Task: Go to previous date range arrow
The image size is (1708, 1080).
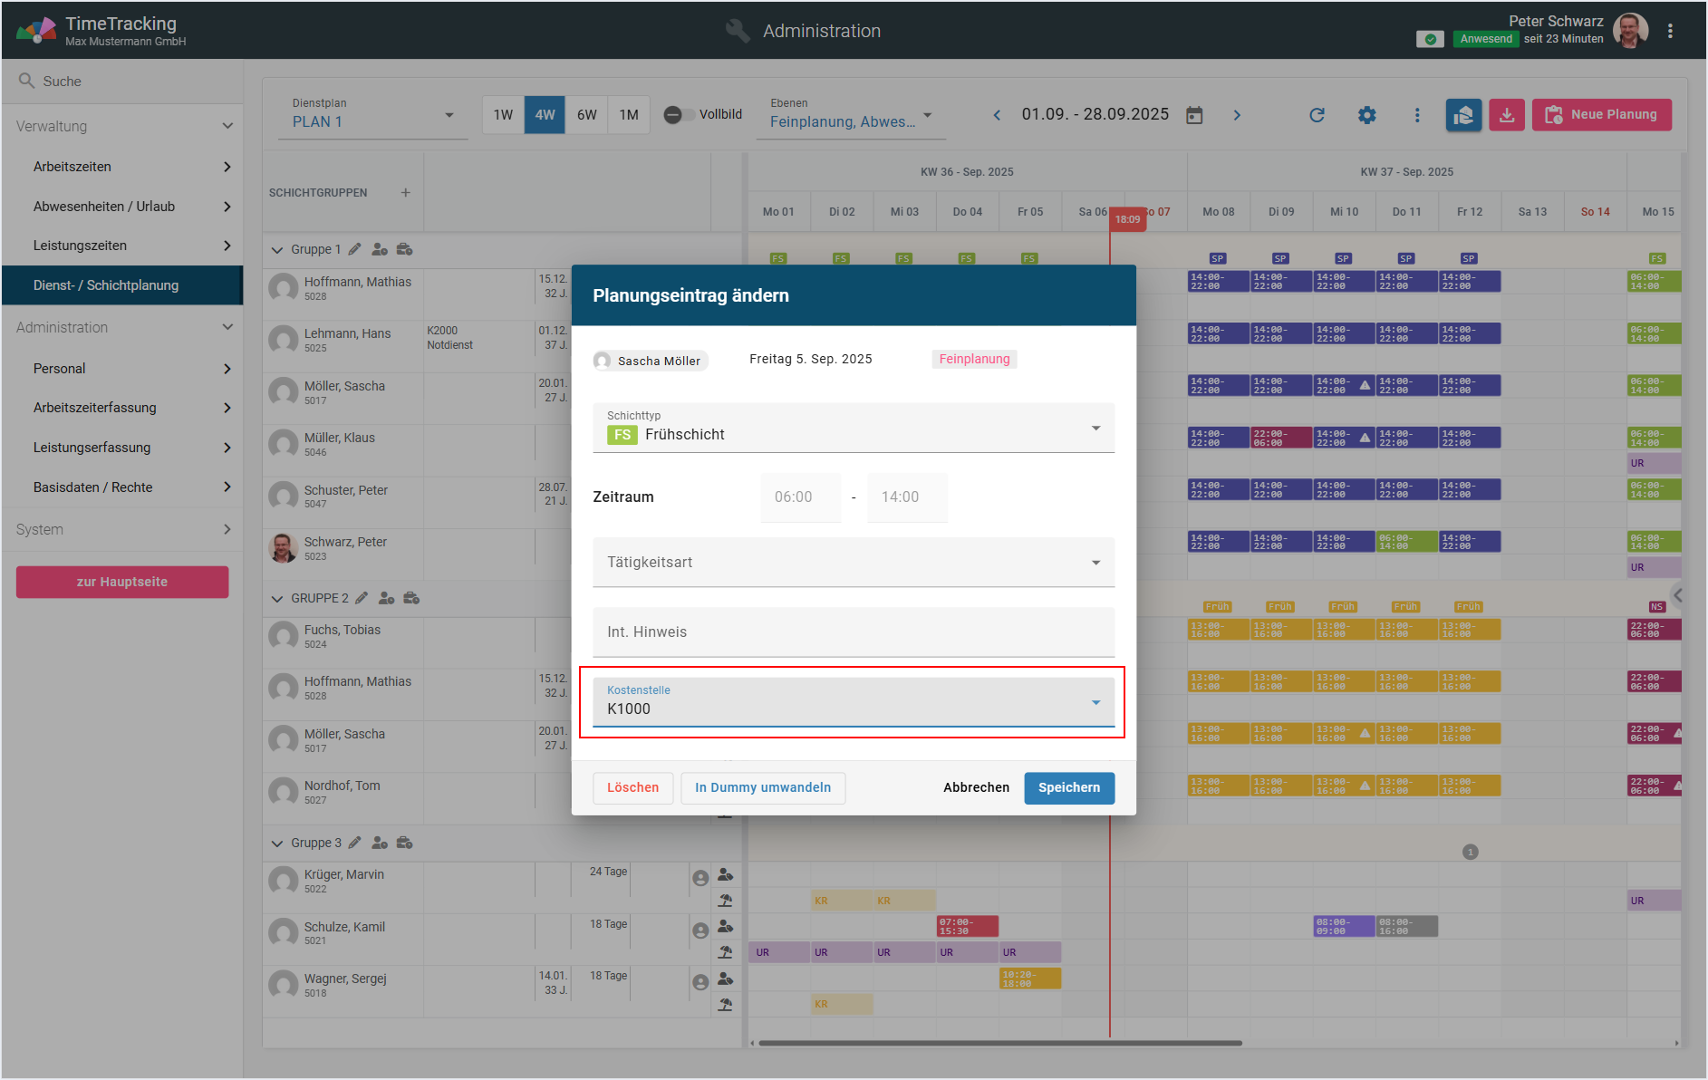Action: [996, 115]
